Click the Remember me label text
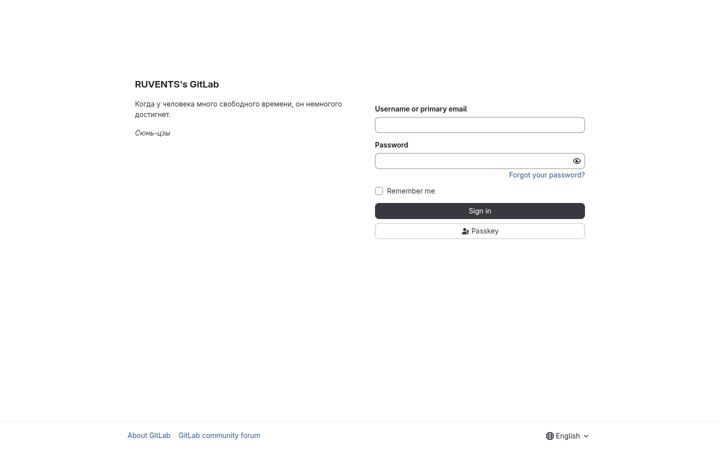The image size is (720, 450). coord(411,191)
